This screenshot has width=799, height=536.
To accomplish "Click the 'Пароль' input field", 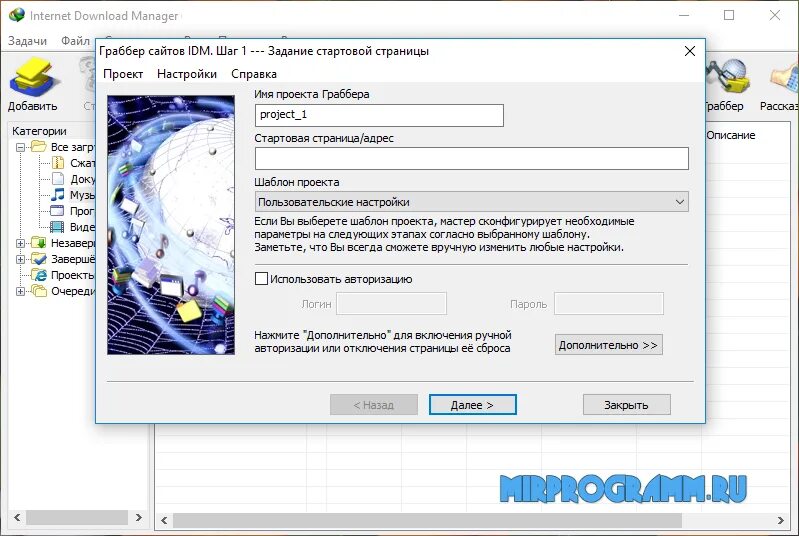I will tap(609, 304).
